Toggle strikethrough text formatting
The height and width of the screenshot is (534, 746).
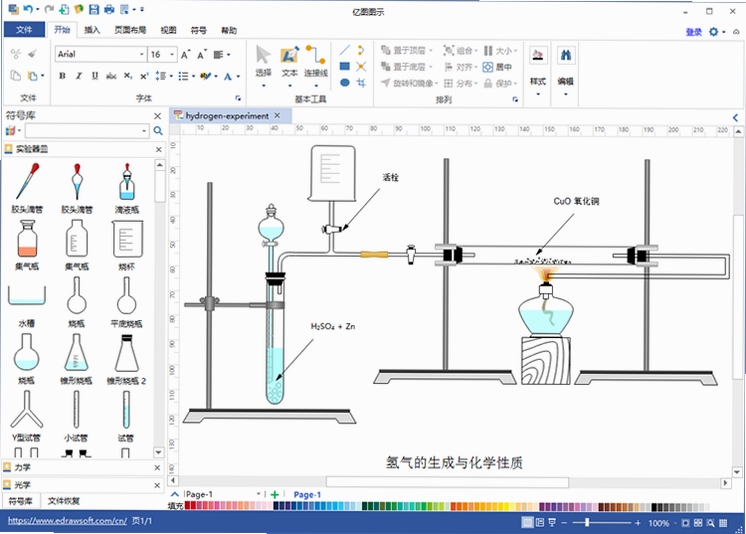pos(111,76)
